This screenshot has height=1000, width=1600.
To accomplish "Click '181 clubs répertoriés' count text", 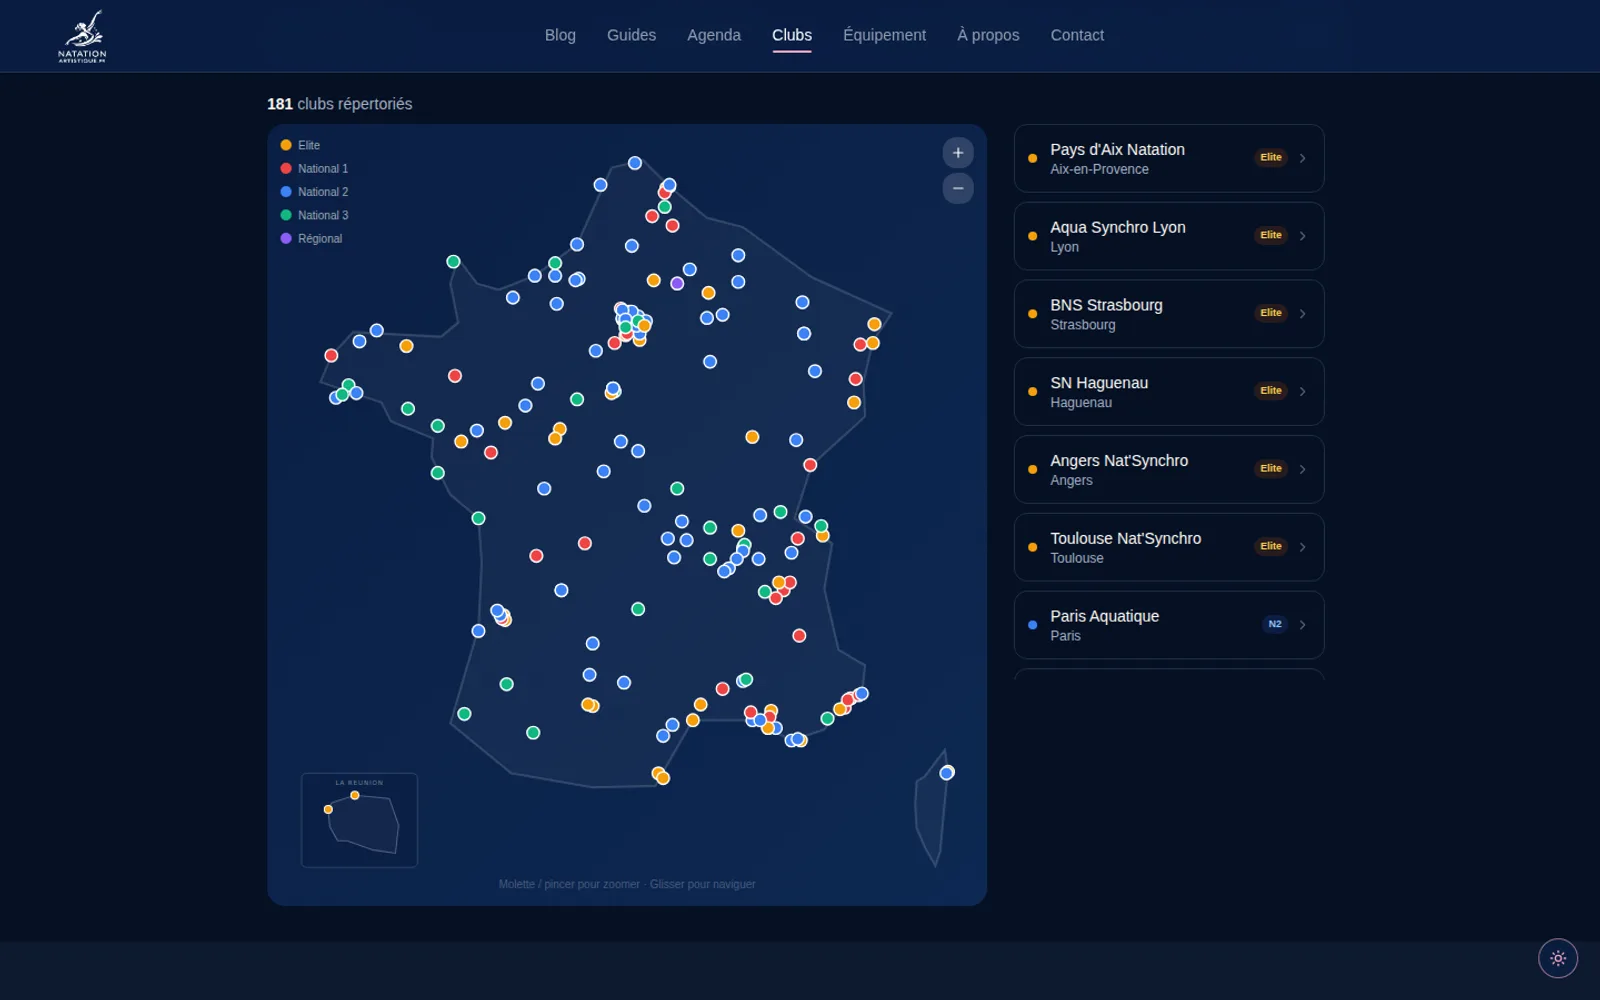I will tap(340, 104).
